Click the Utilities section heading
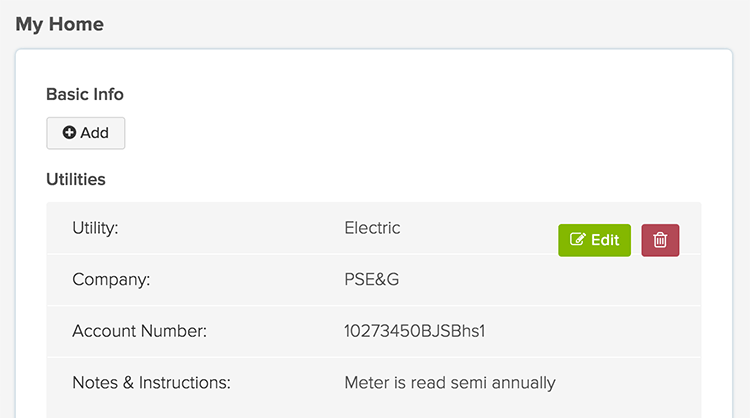Screen dimensions: 750x418 point(76,180)
